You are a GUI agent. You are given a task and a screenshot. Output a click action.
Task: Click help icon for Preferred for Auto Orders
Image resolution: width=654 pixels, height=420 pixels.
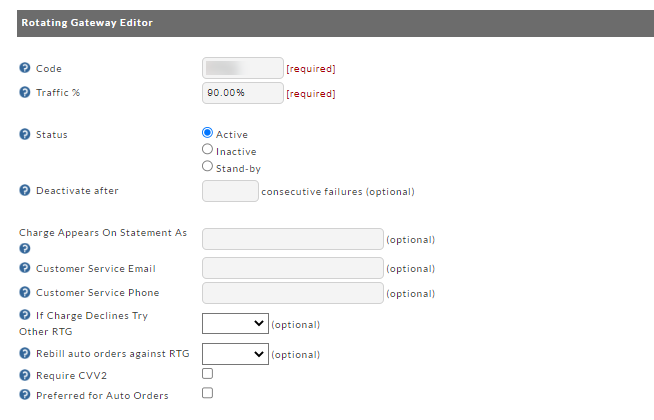point(25,395)
